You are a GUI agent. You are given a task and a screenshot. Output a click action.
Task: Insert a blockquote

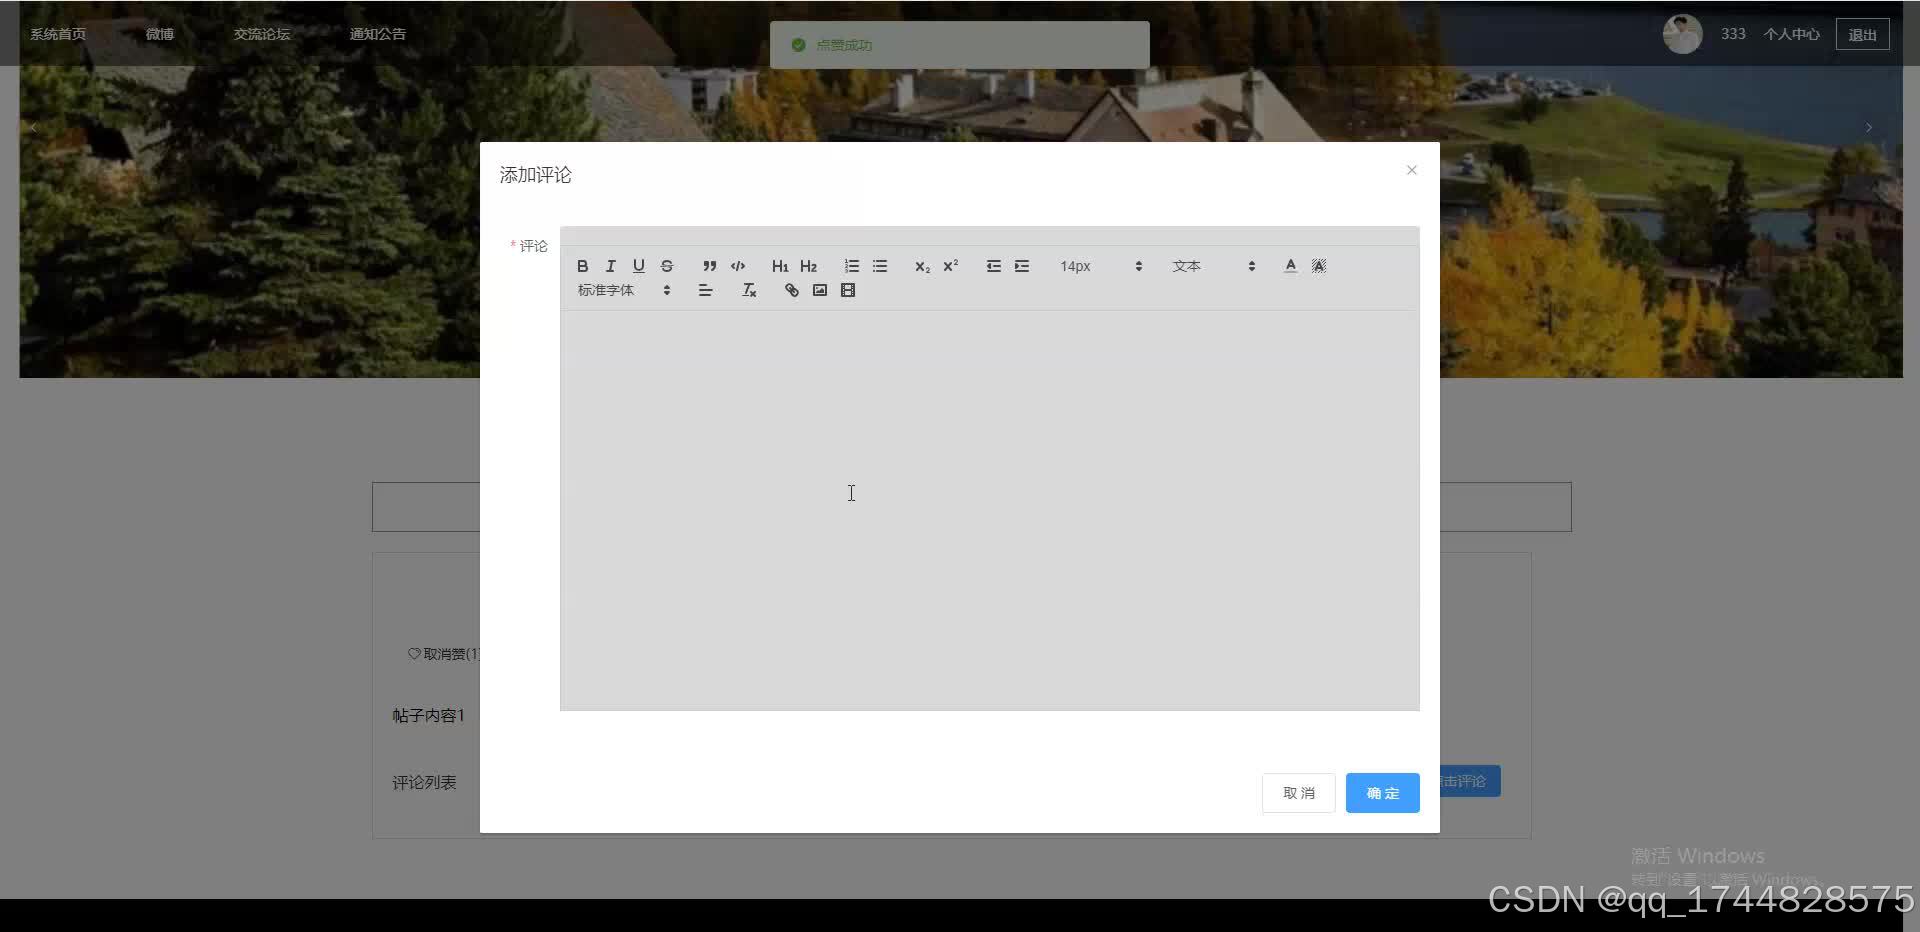709,266
